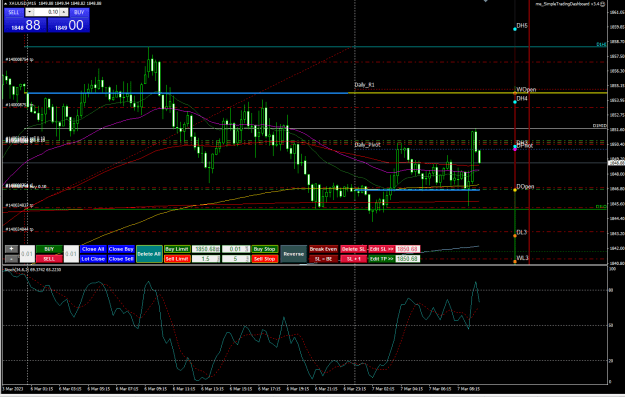Click the WL3 level label
The height and width of the screenshot is (397, 625).
[522, 258]
